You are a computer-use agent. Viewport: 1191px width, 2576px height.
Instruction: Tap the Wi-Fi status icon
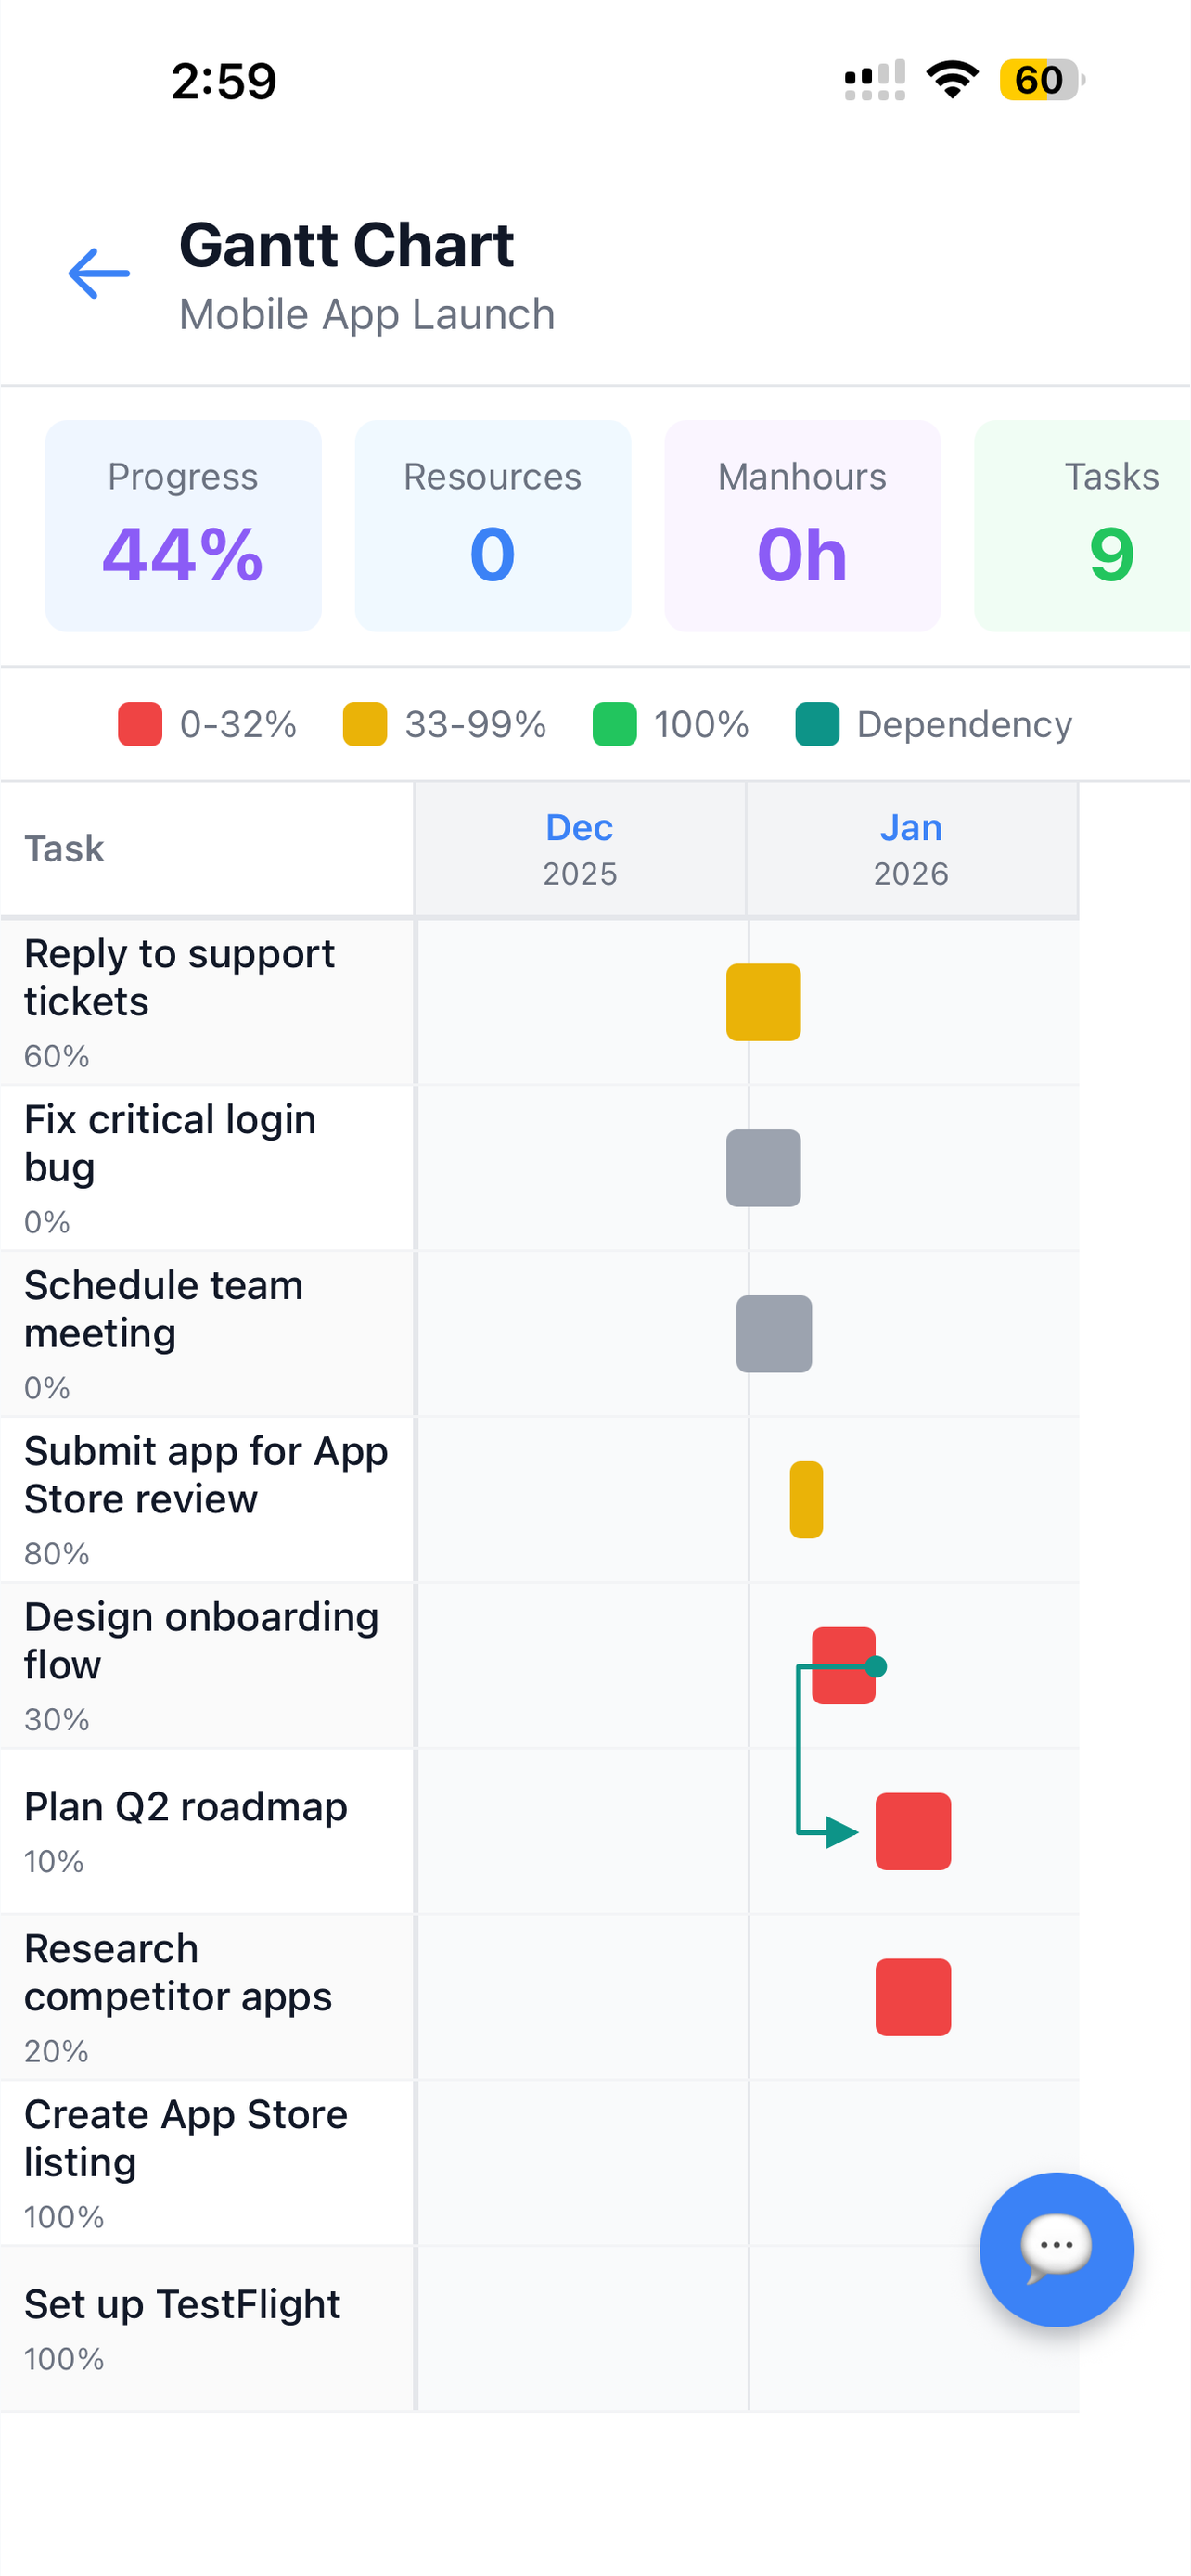point(952,80)
